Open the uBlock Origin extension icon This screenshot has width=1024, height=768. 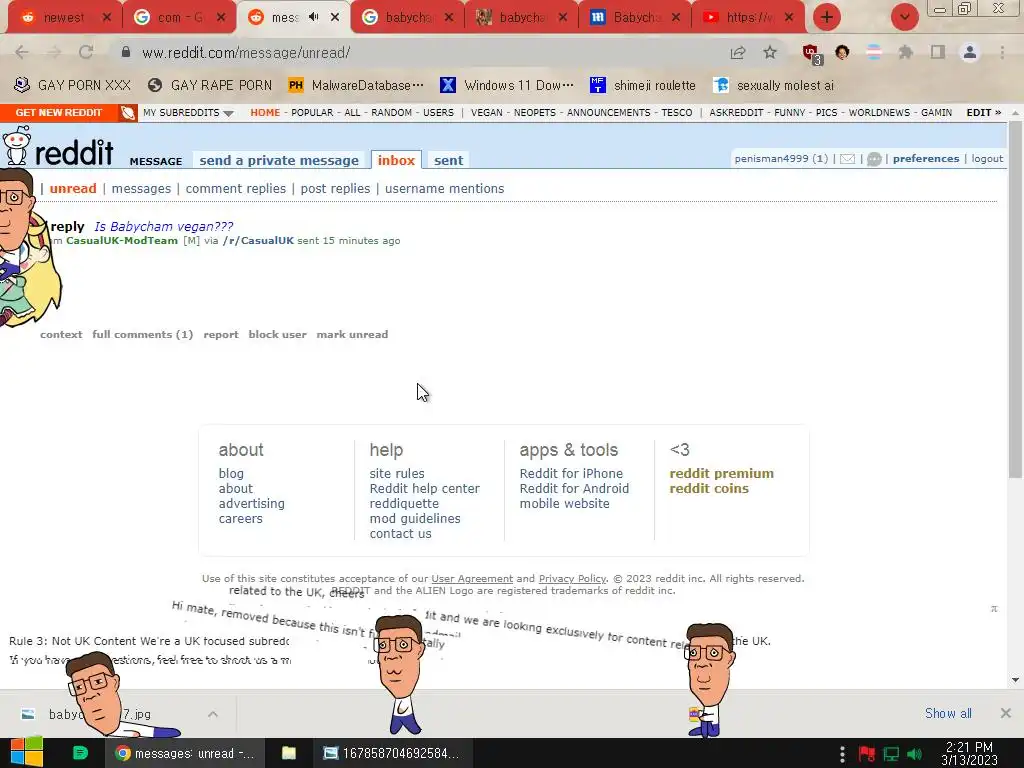(x=812, y=54)
